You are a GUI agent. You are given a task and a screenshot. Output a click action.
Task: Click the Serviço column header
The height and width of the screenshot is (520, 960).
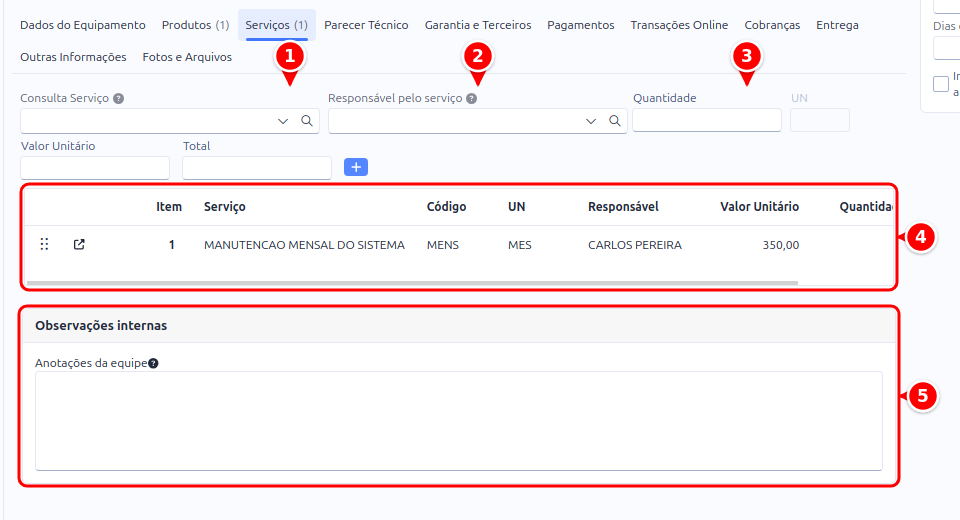[225, 207]
